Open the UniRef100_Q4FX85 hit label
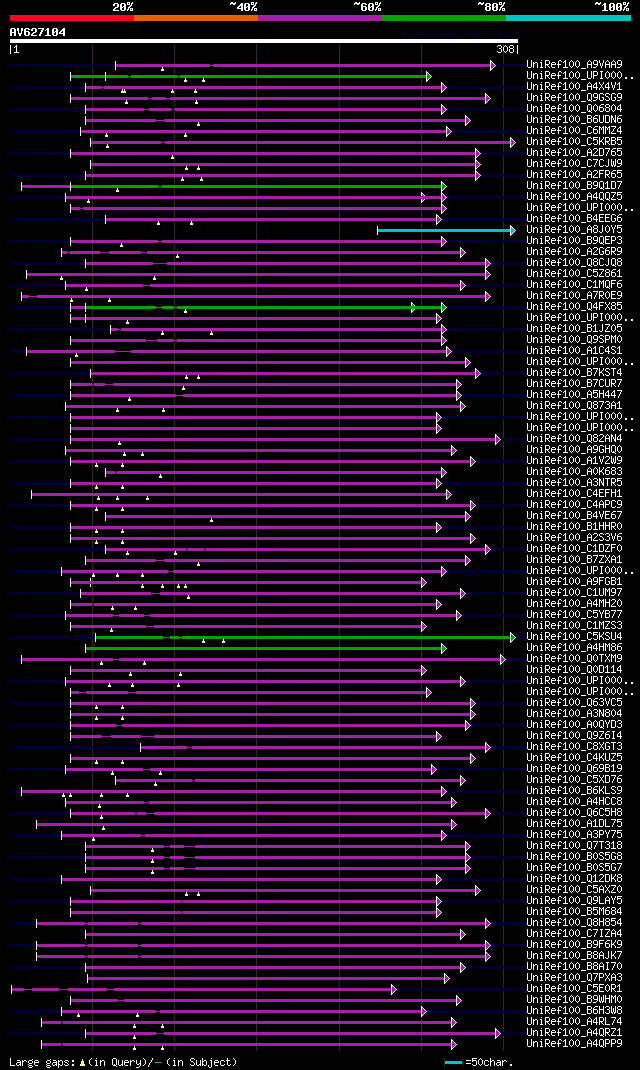 tap(574, 306)
